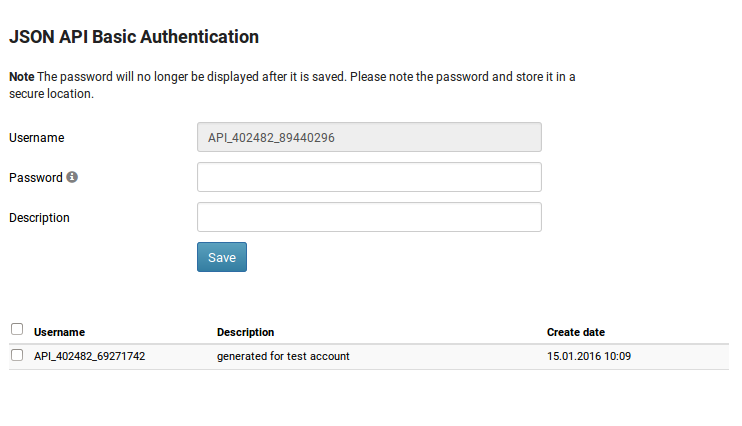Click the Description form label
The width and height of the screenshot is (742, 426).
39,217
